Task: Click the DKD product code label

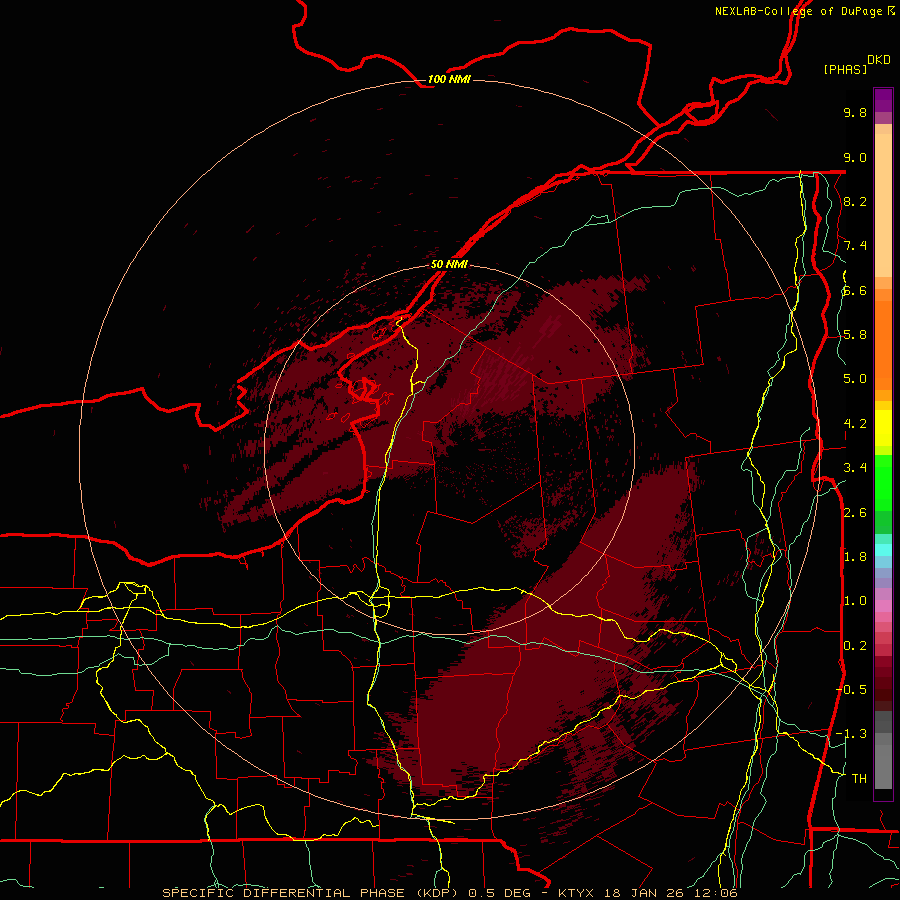Action: (x=879, y=60)
